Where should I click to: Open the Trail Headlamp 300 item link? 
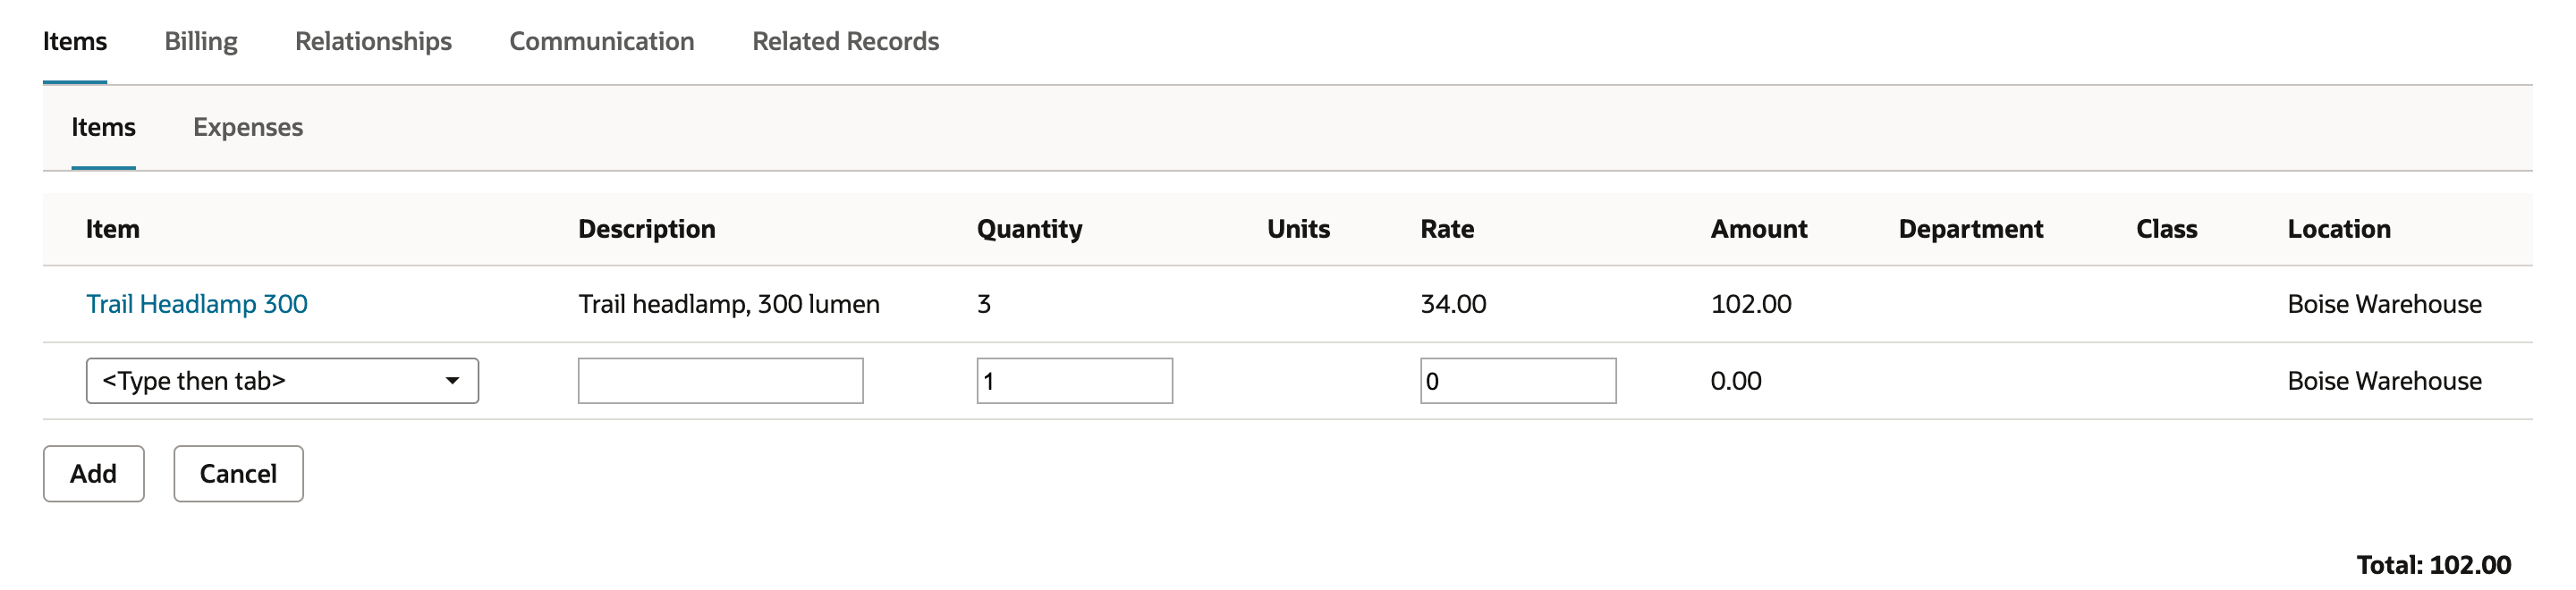point(197,304)
